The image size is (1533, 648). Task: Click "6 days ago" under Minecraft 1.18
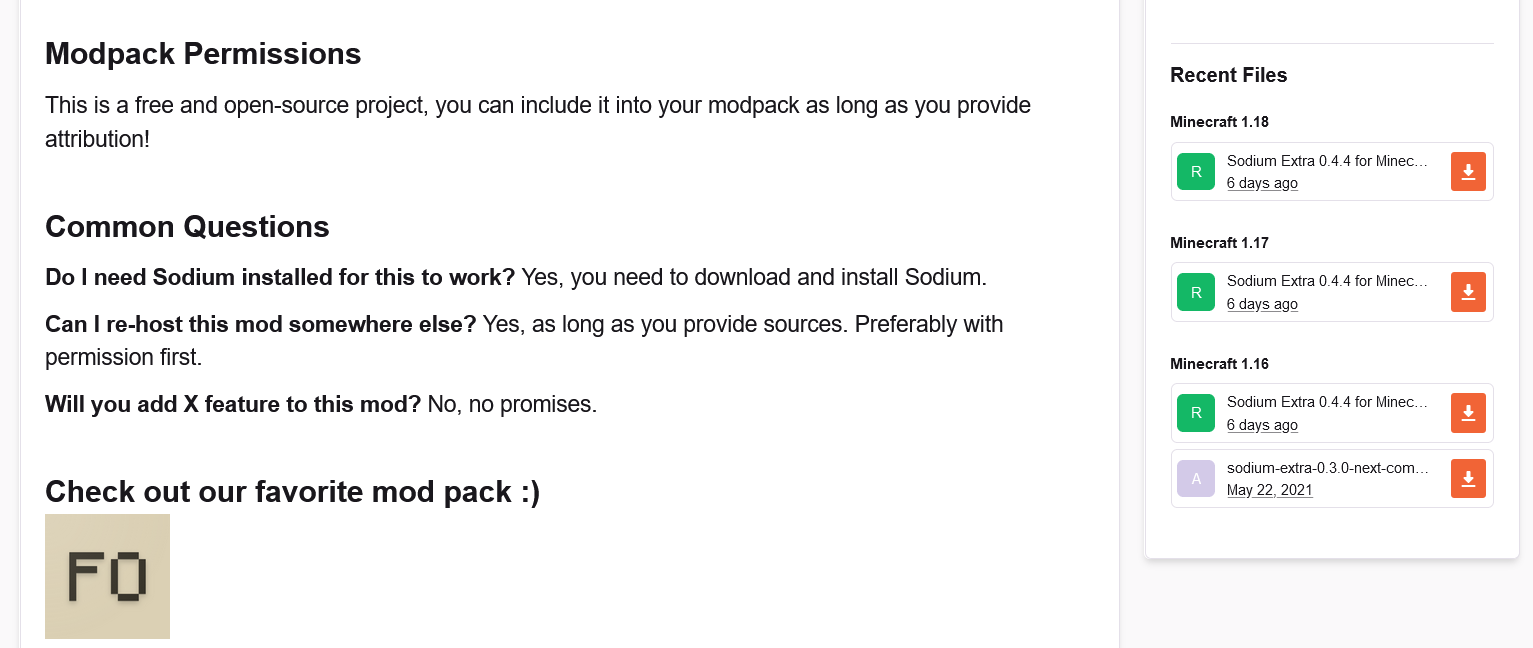pyautogui.click(x=1262, y=184)
